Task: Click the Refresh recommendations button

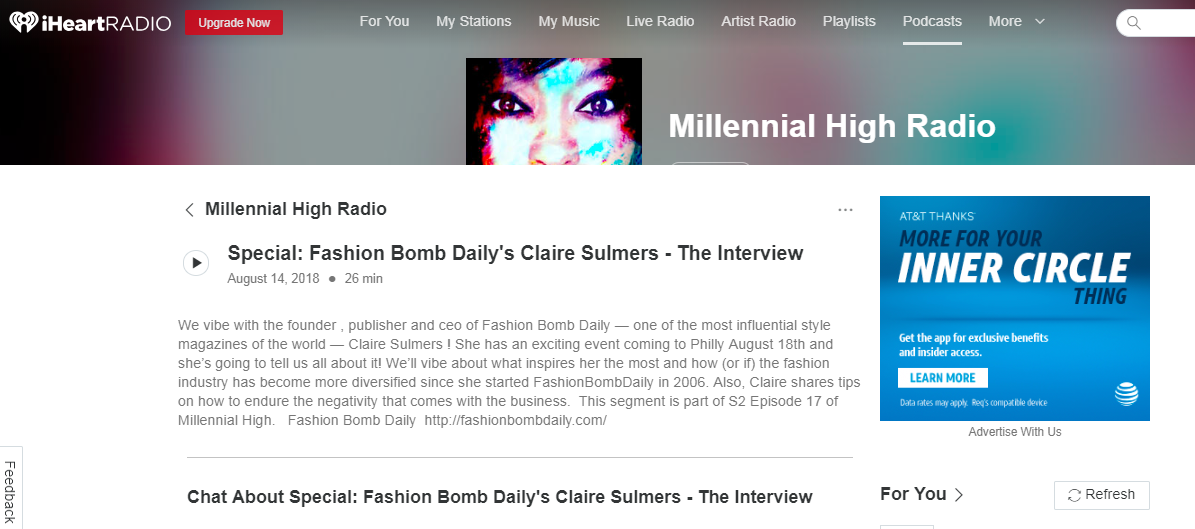Action: [x=1101, y=495]
